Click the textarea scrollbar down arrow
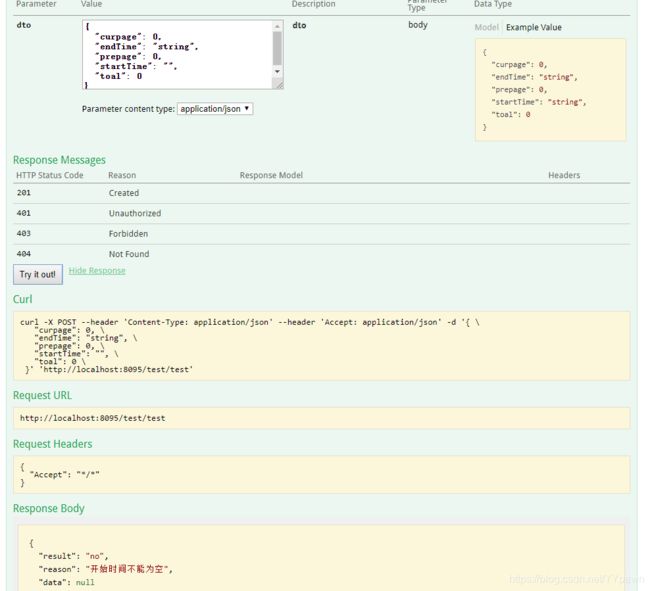This screenshot has height=591, width=650. 277,72
